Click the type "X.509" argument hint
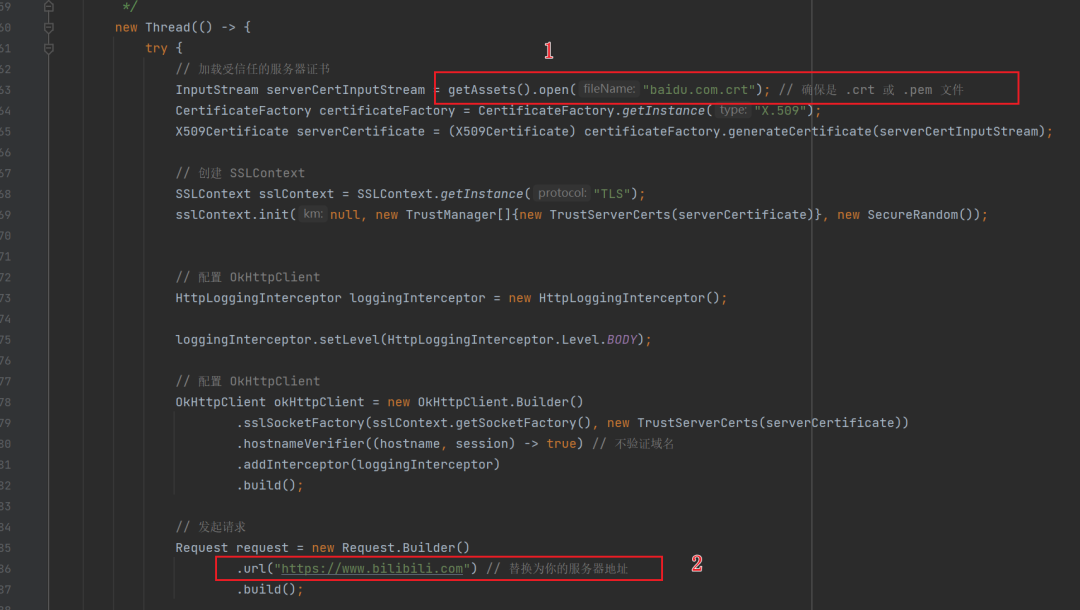The height and width of the screenshot is (610, 1080). pos(732,110)
